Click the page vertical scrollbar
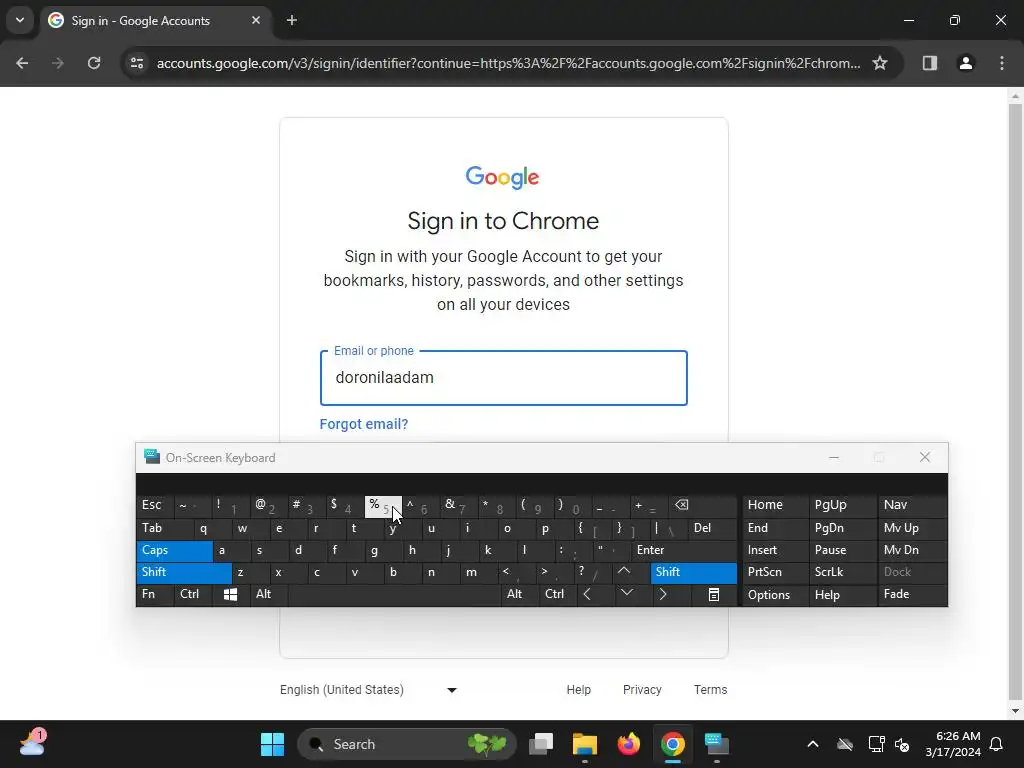Image resolution: width=1024 pixels, height=768 pixels. click(1015, 404)
